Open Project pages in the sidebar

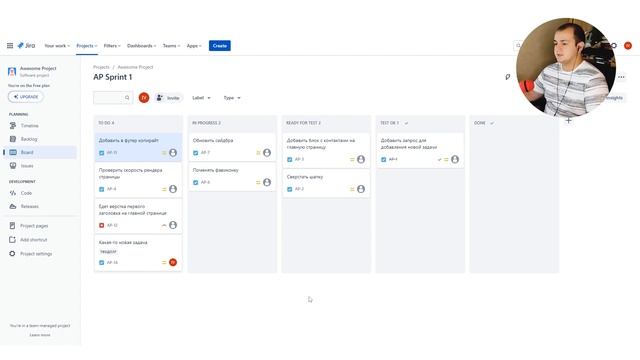[x=40, y=226]
